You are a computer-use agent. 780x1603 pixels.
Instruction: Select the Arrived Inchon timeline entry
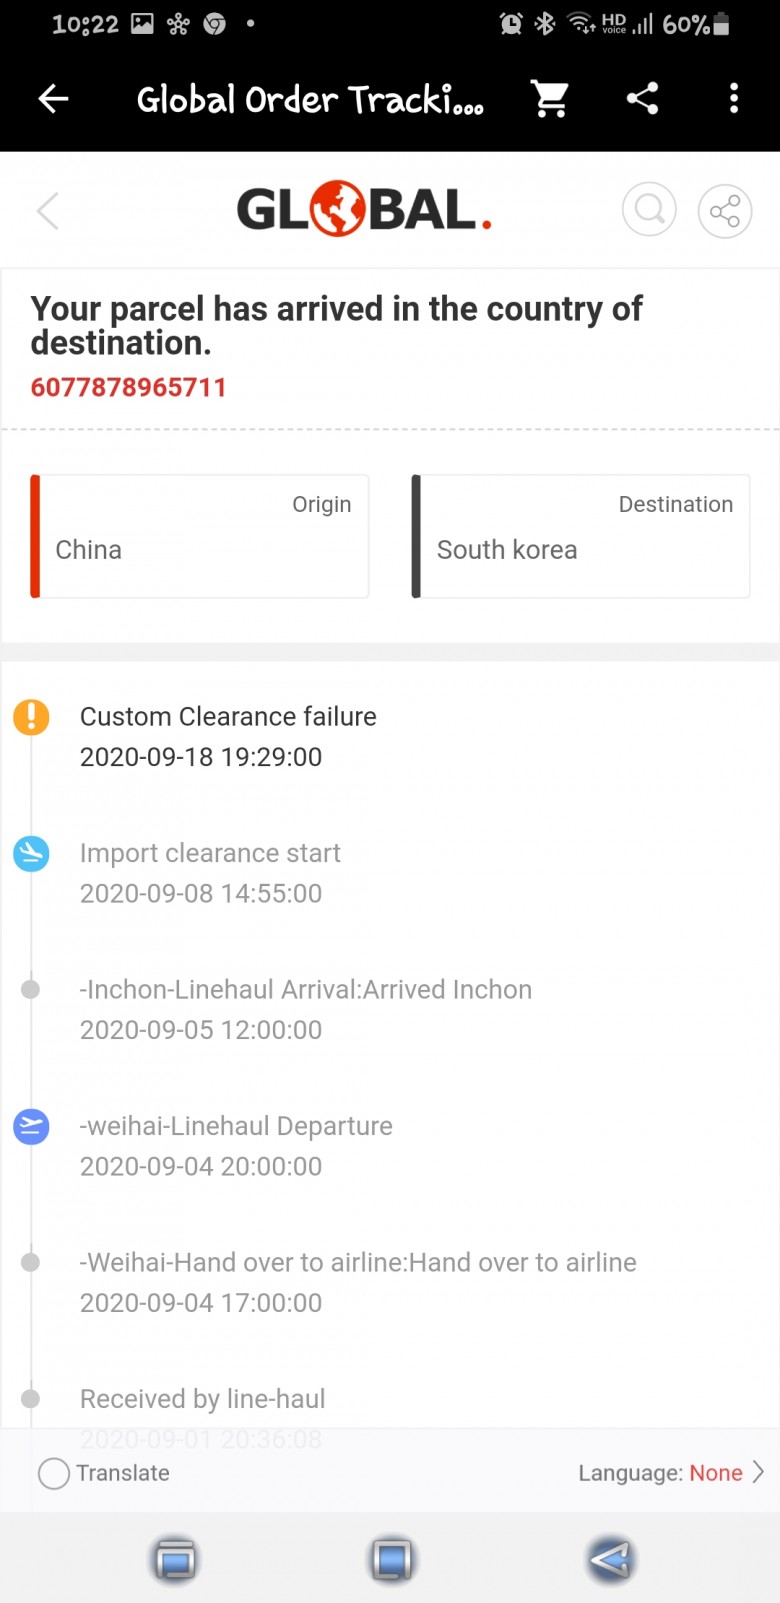tap(306, 1009)
